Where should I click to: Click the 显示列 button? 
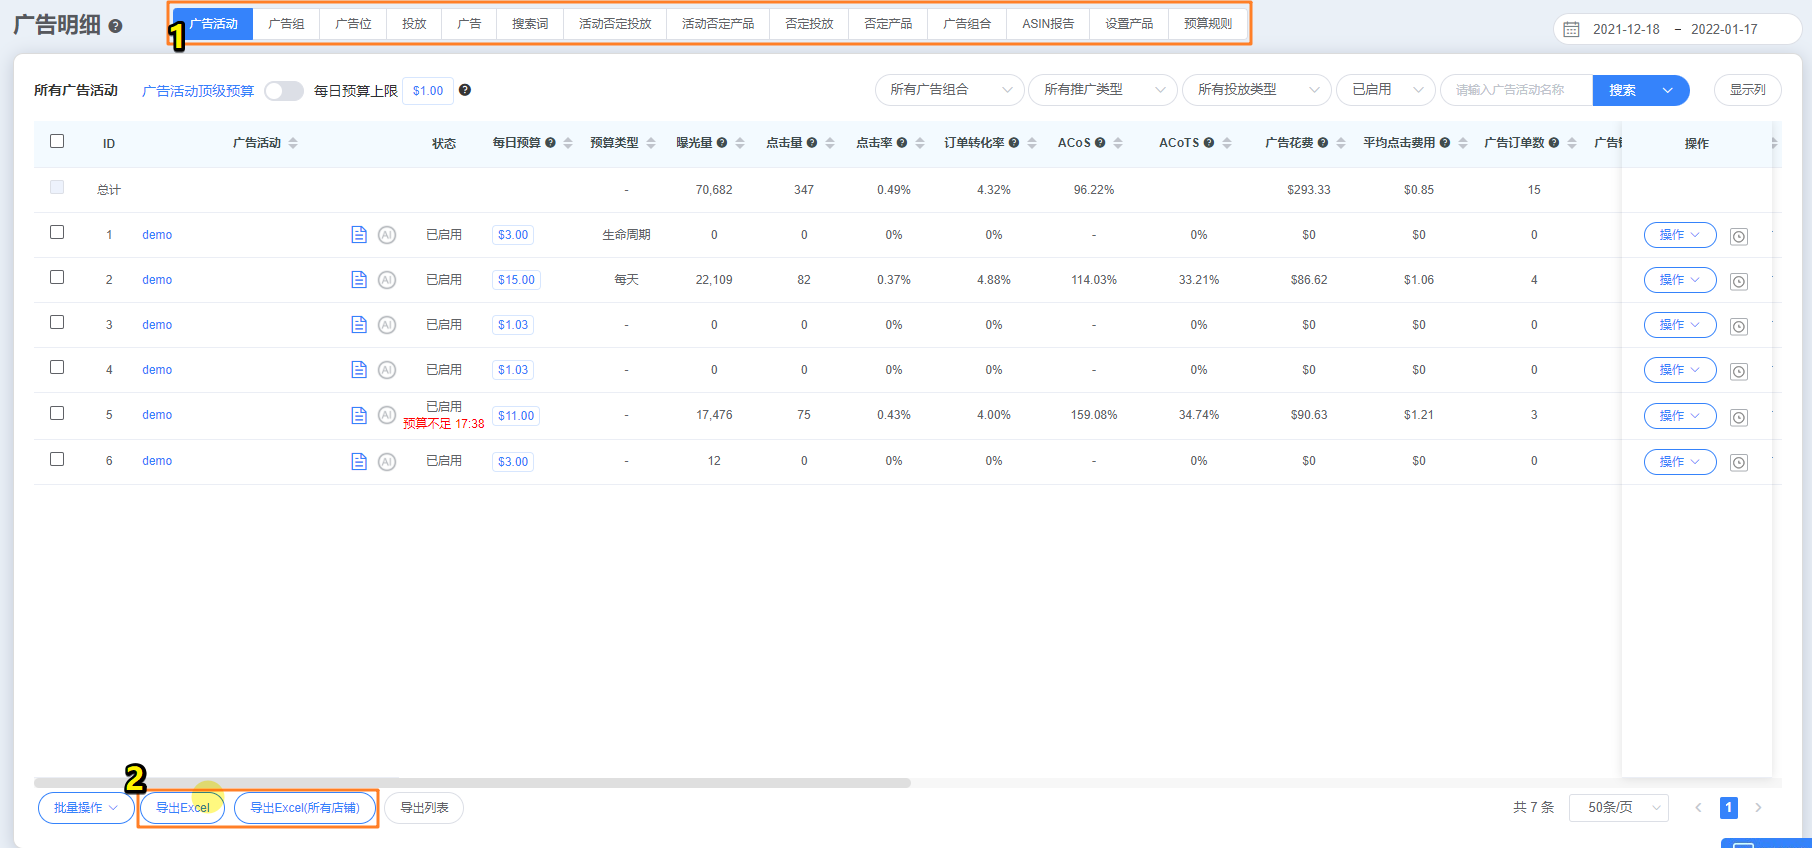click(1747, 90)
